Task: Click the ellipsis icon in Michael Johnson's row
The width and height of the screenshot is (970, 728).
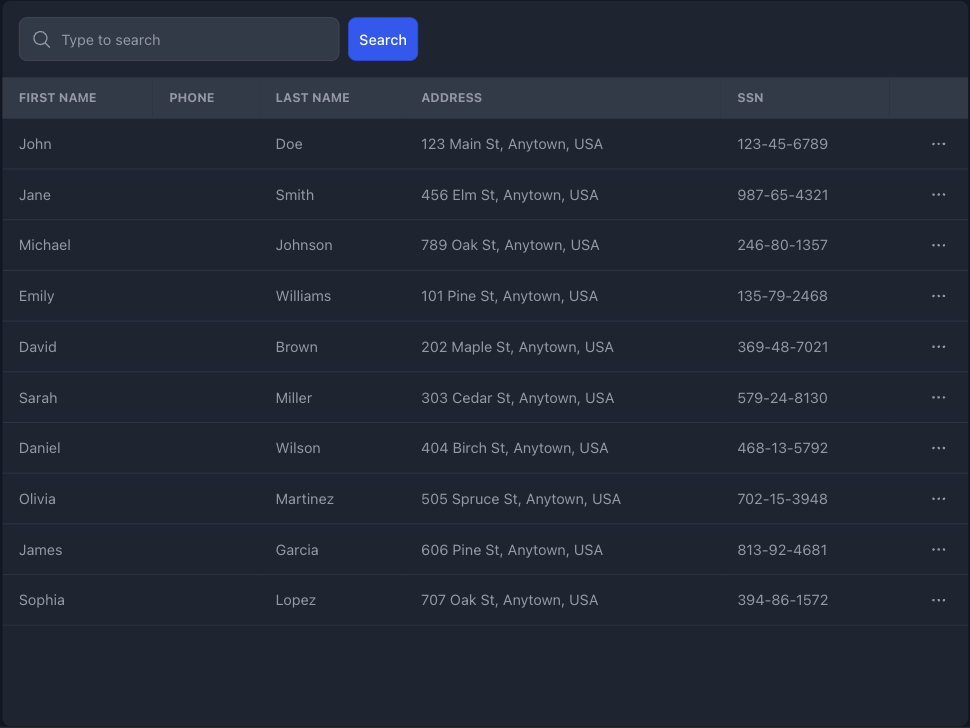Action: pos(938,245)
